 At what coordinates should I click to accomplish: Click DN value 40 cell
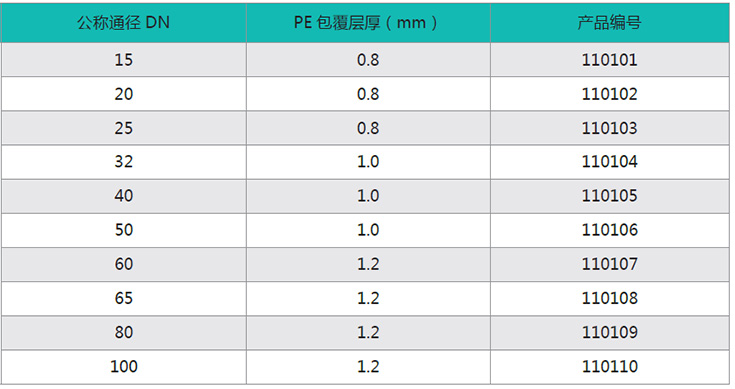(124, 196)
